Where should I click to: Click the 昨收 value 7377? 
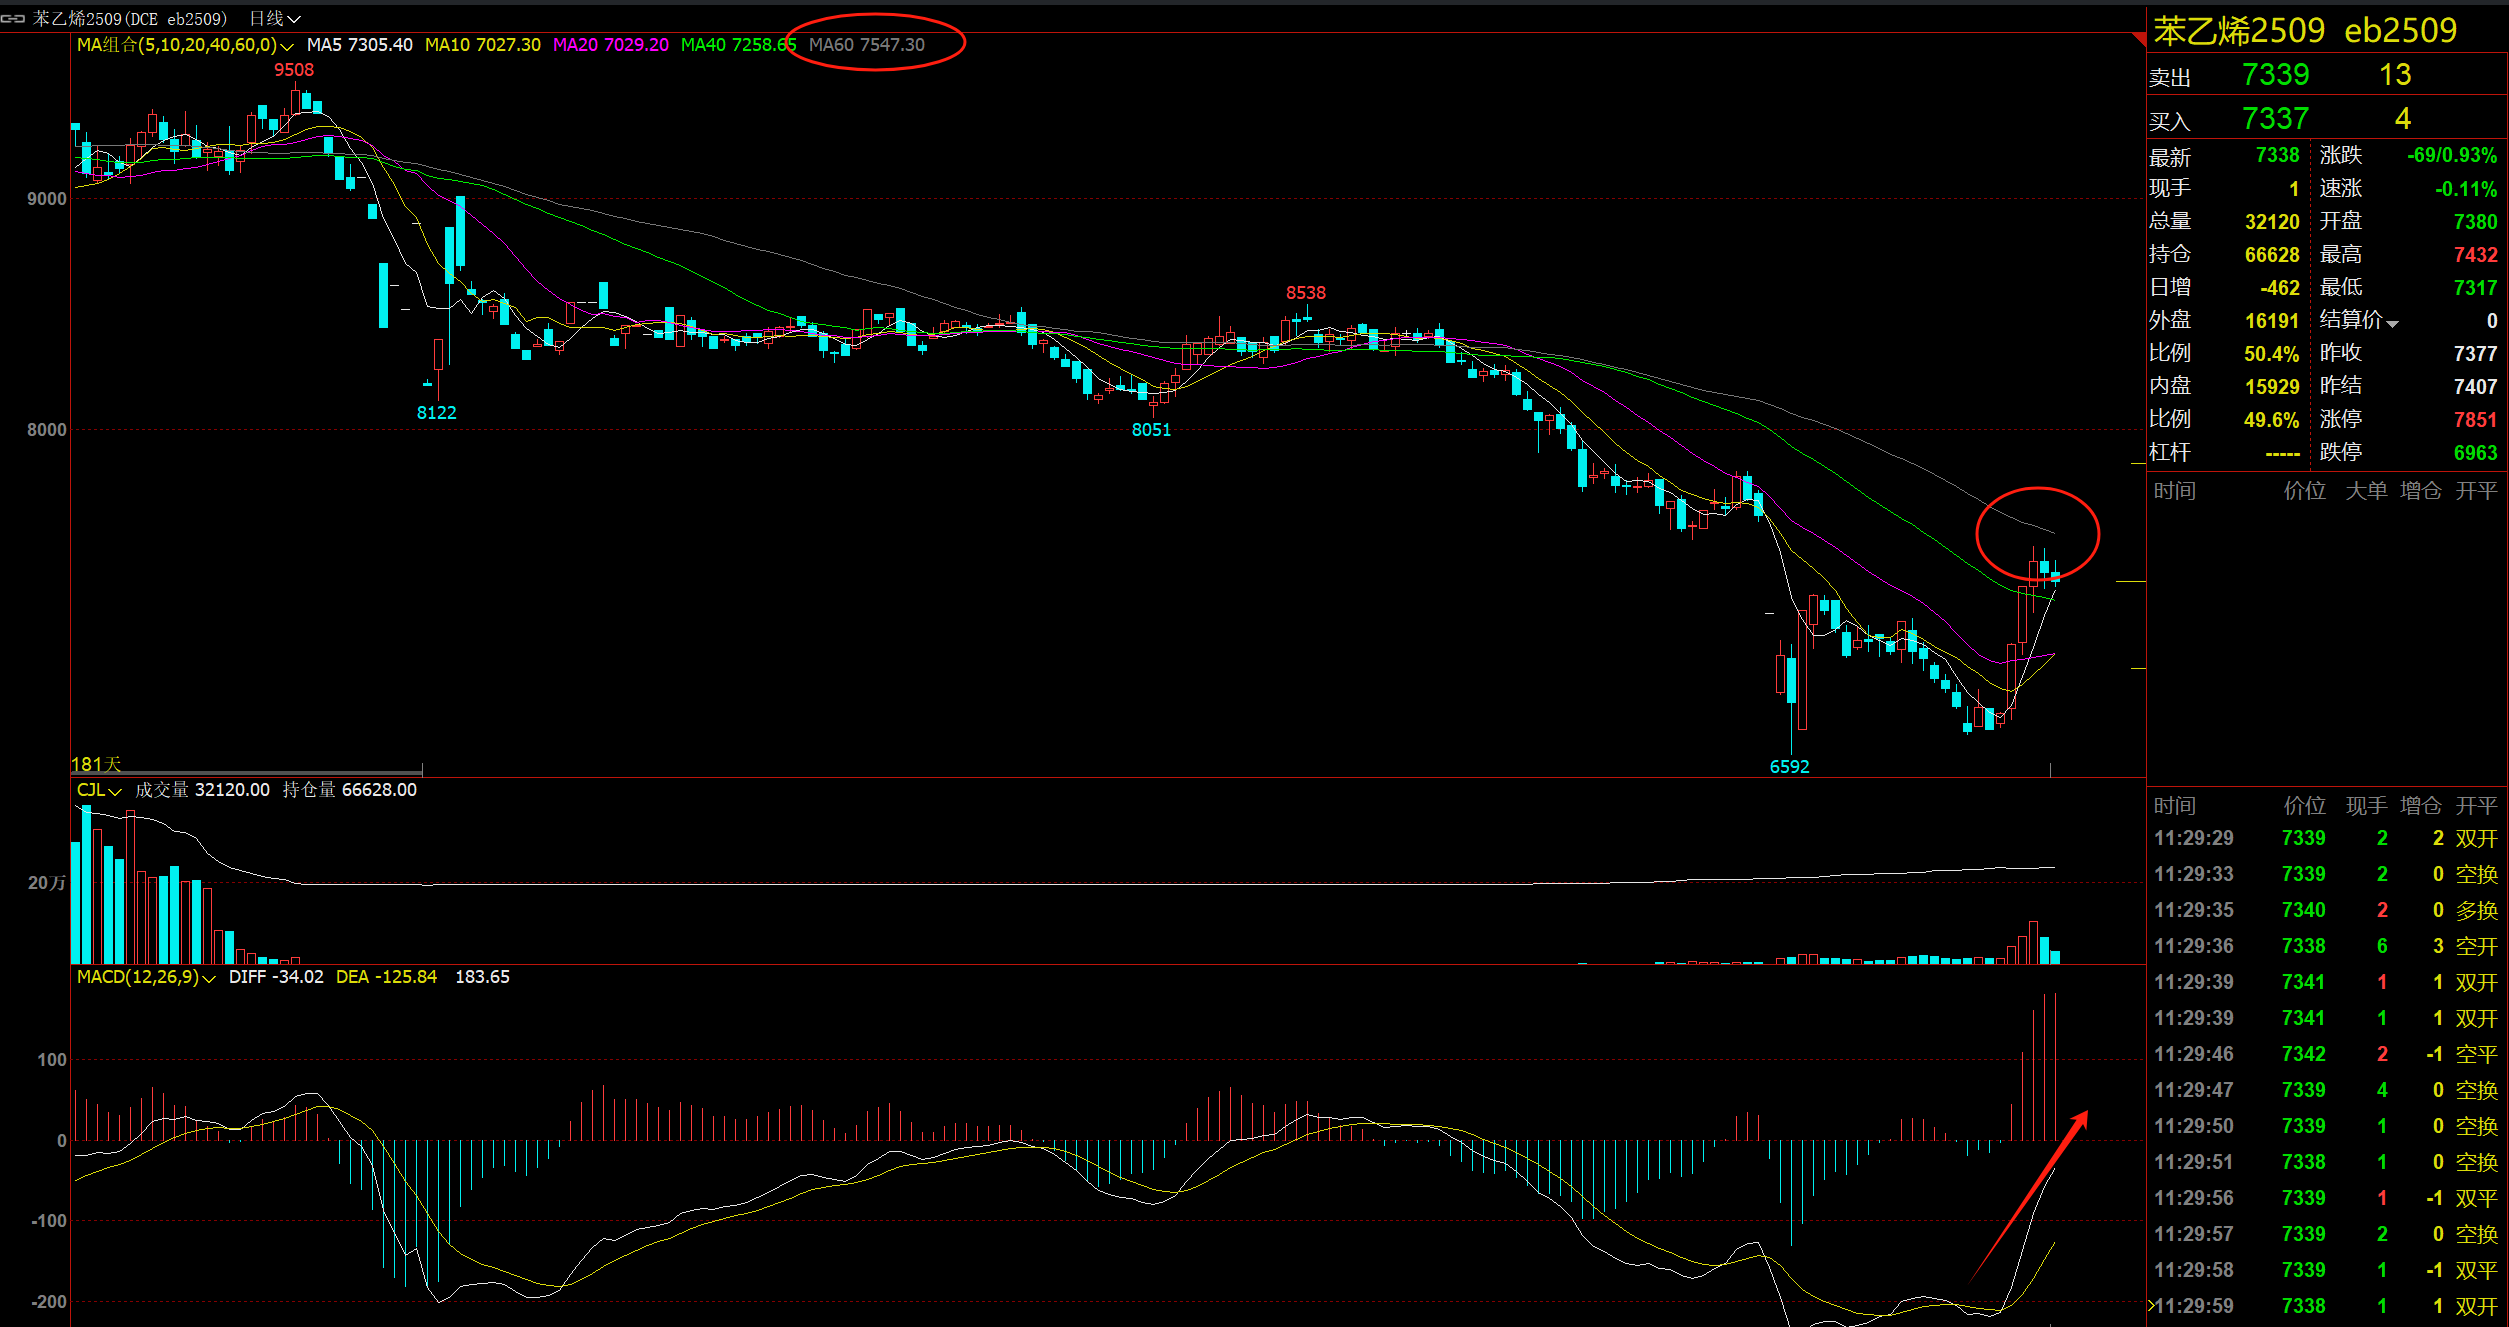[2475, 354]
